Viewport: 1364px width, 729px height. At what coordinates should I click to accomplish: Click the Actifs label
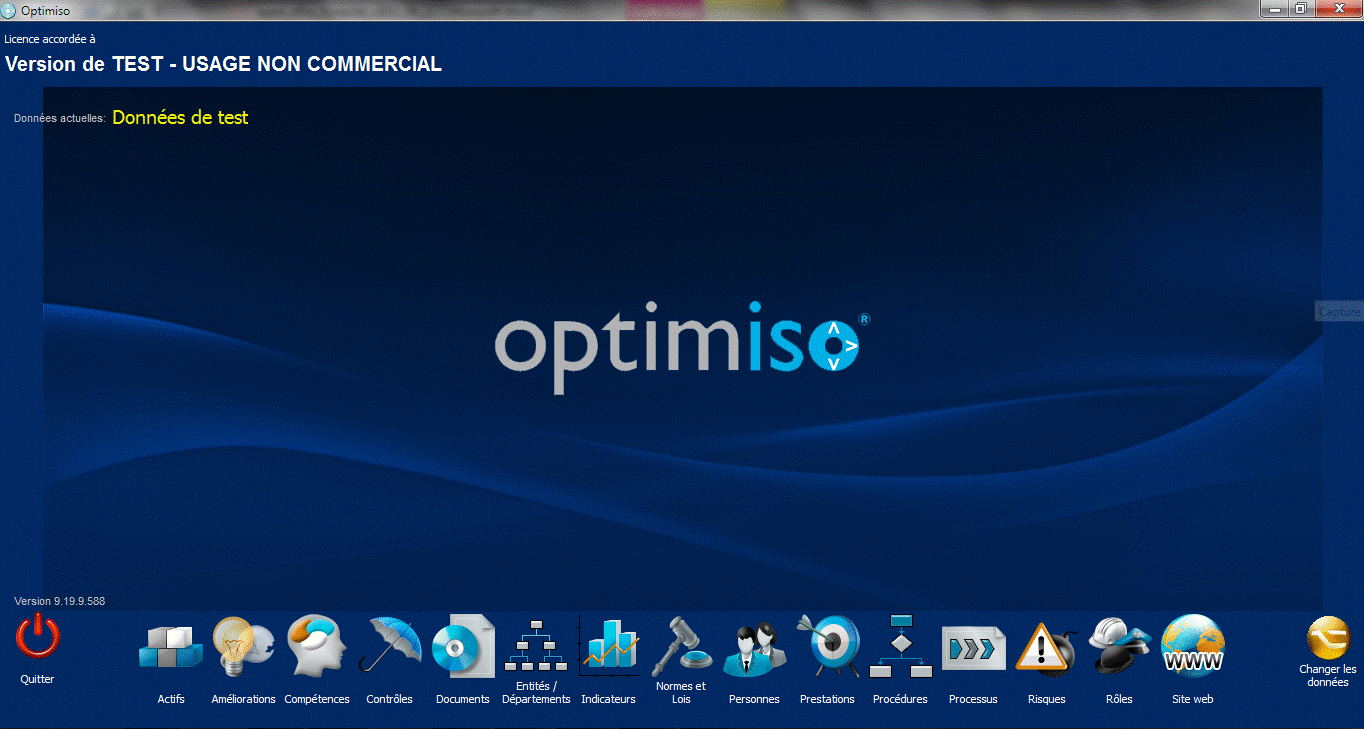point(171,699)
